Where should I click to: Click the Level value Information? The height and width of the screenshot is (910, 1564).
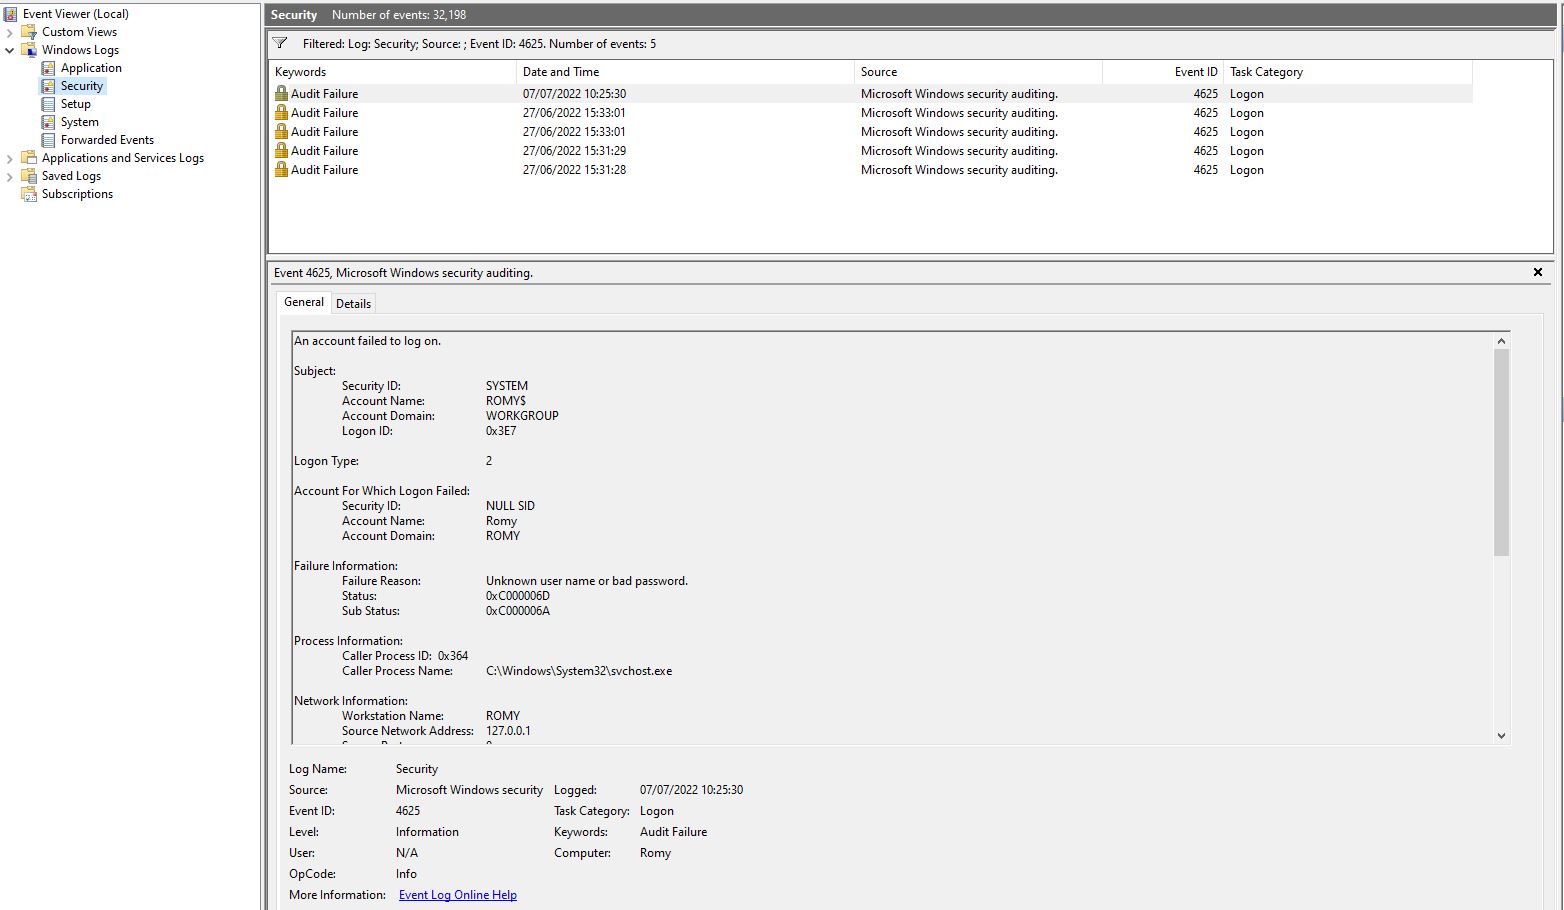click(427, 832)
